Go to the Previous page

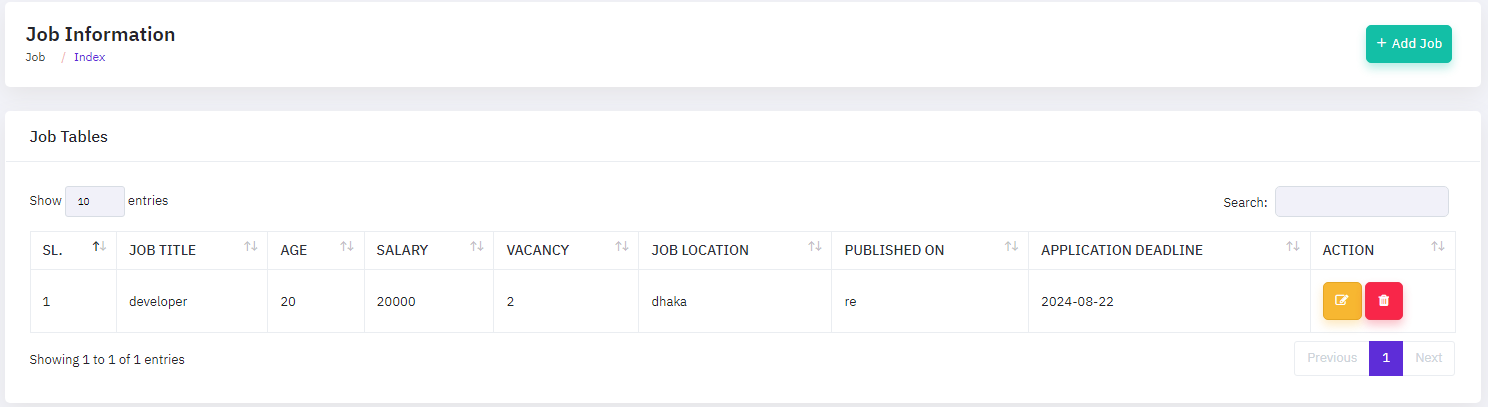(1331, 358)
